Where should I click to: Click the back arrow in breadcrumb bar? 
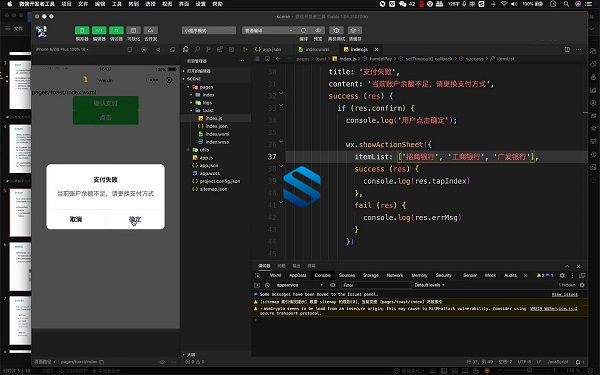coord(278,59)
